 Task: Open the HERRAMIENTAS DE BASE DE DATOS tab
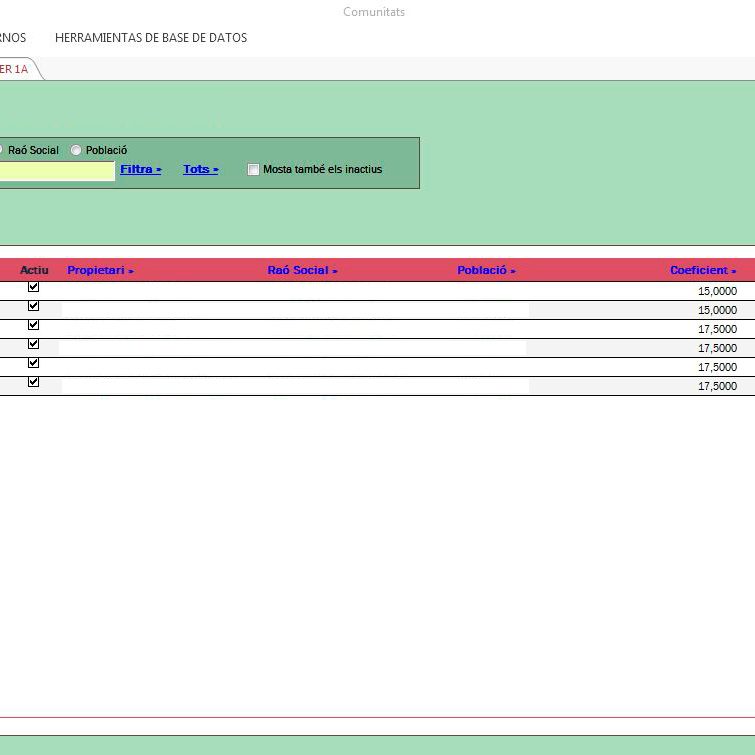point(150,38)
